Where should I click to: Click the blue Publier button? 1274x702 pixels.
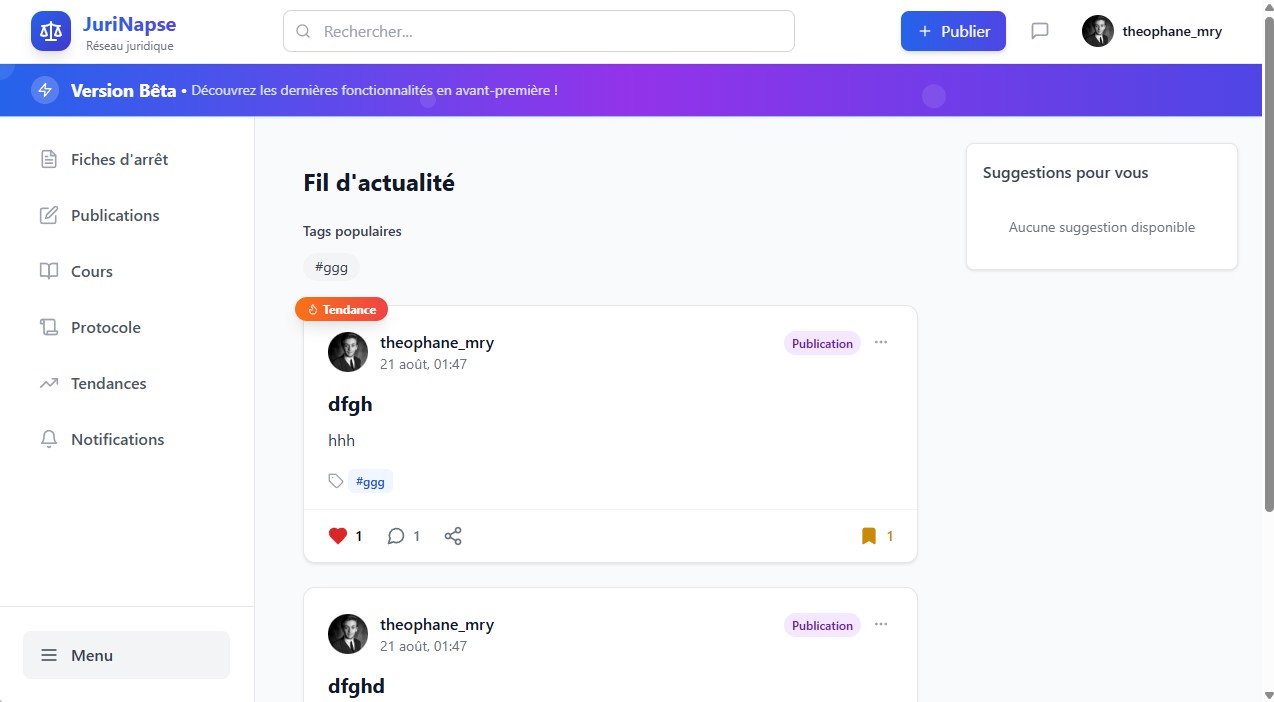pyautogui.click(x=953, y=31)
